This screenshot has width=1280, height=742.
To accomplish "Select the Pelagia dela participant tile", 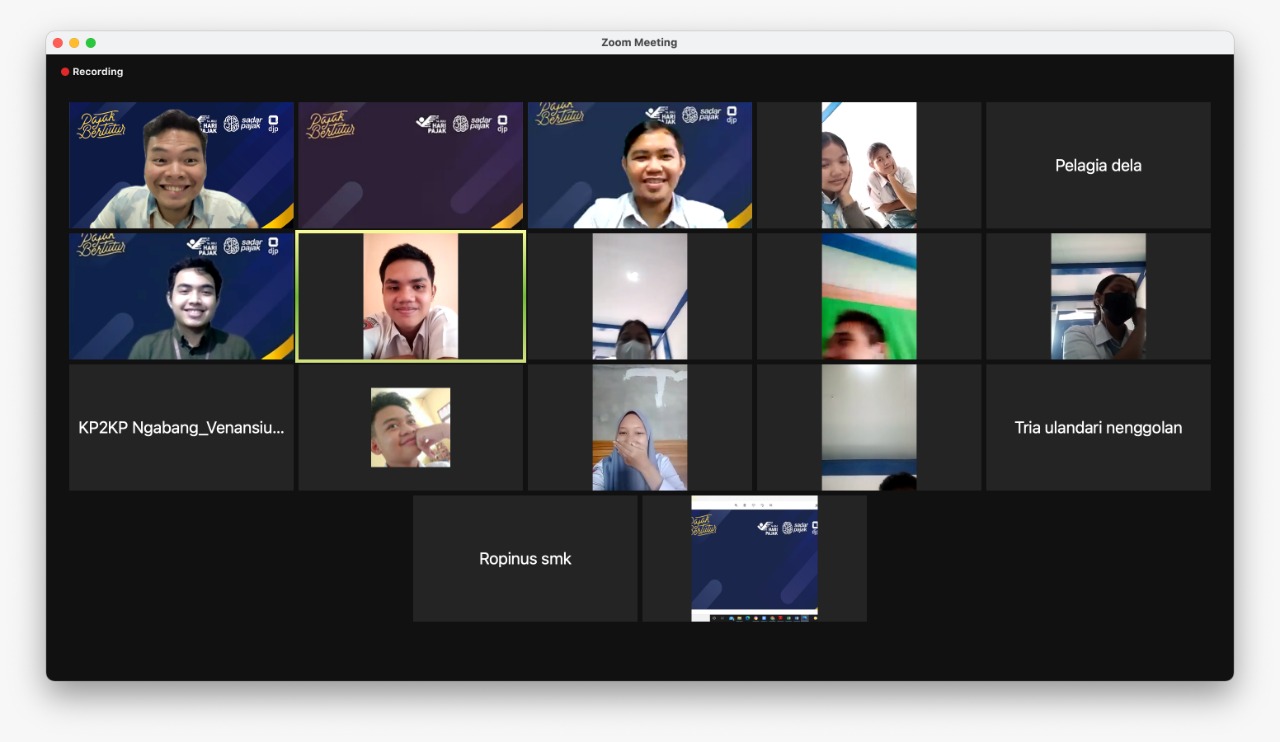I will [x=1098, y=165].
